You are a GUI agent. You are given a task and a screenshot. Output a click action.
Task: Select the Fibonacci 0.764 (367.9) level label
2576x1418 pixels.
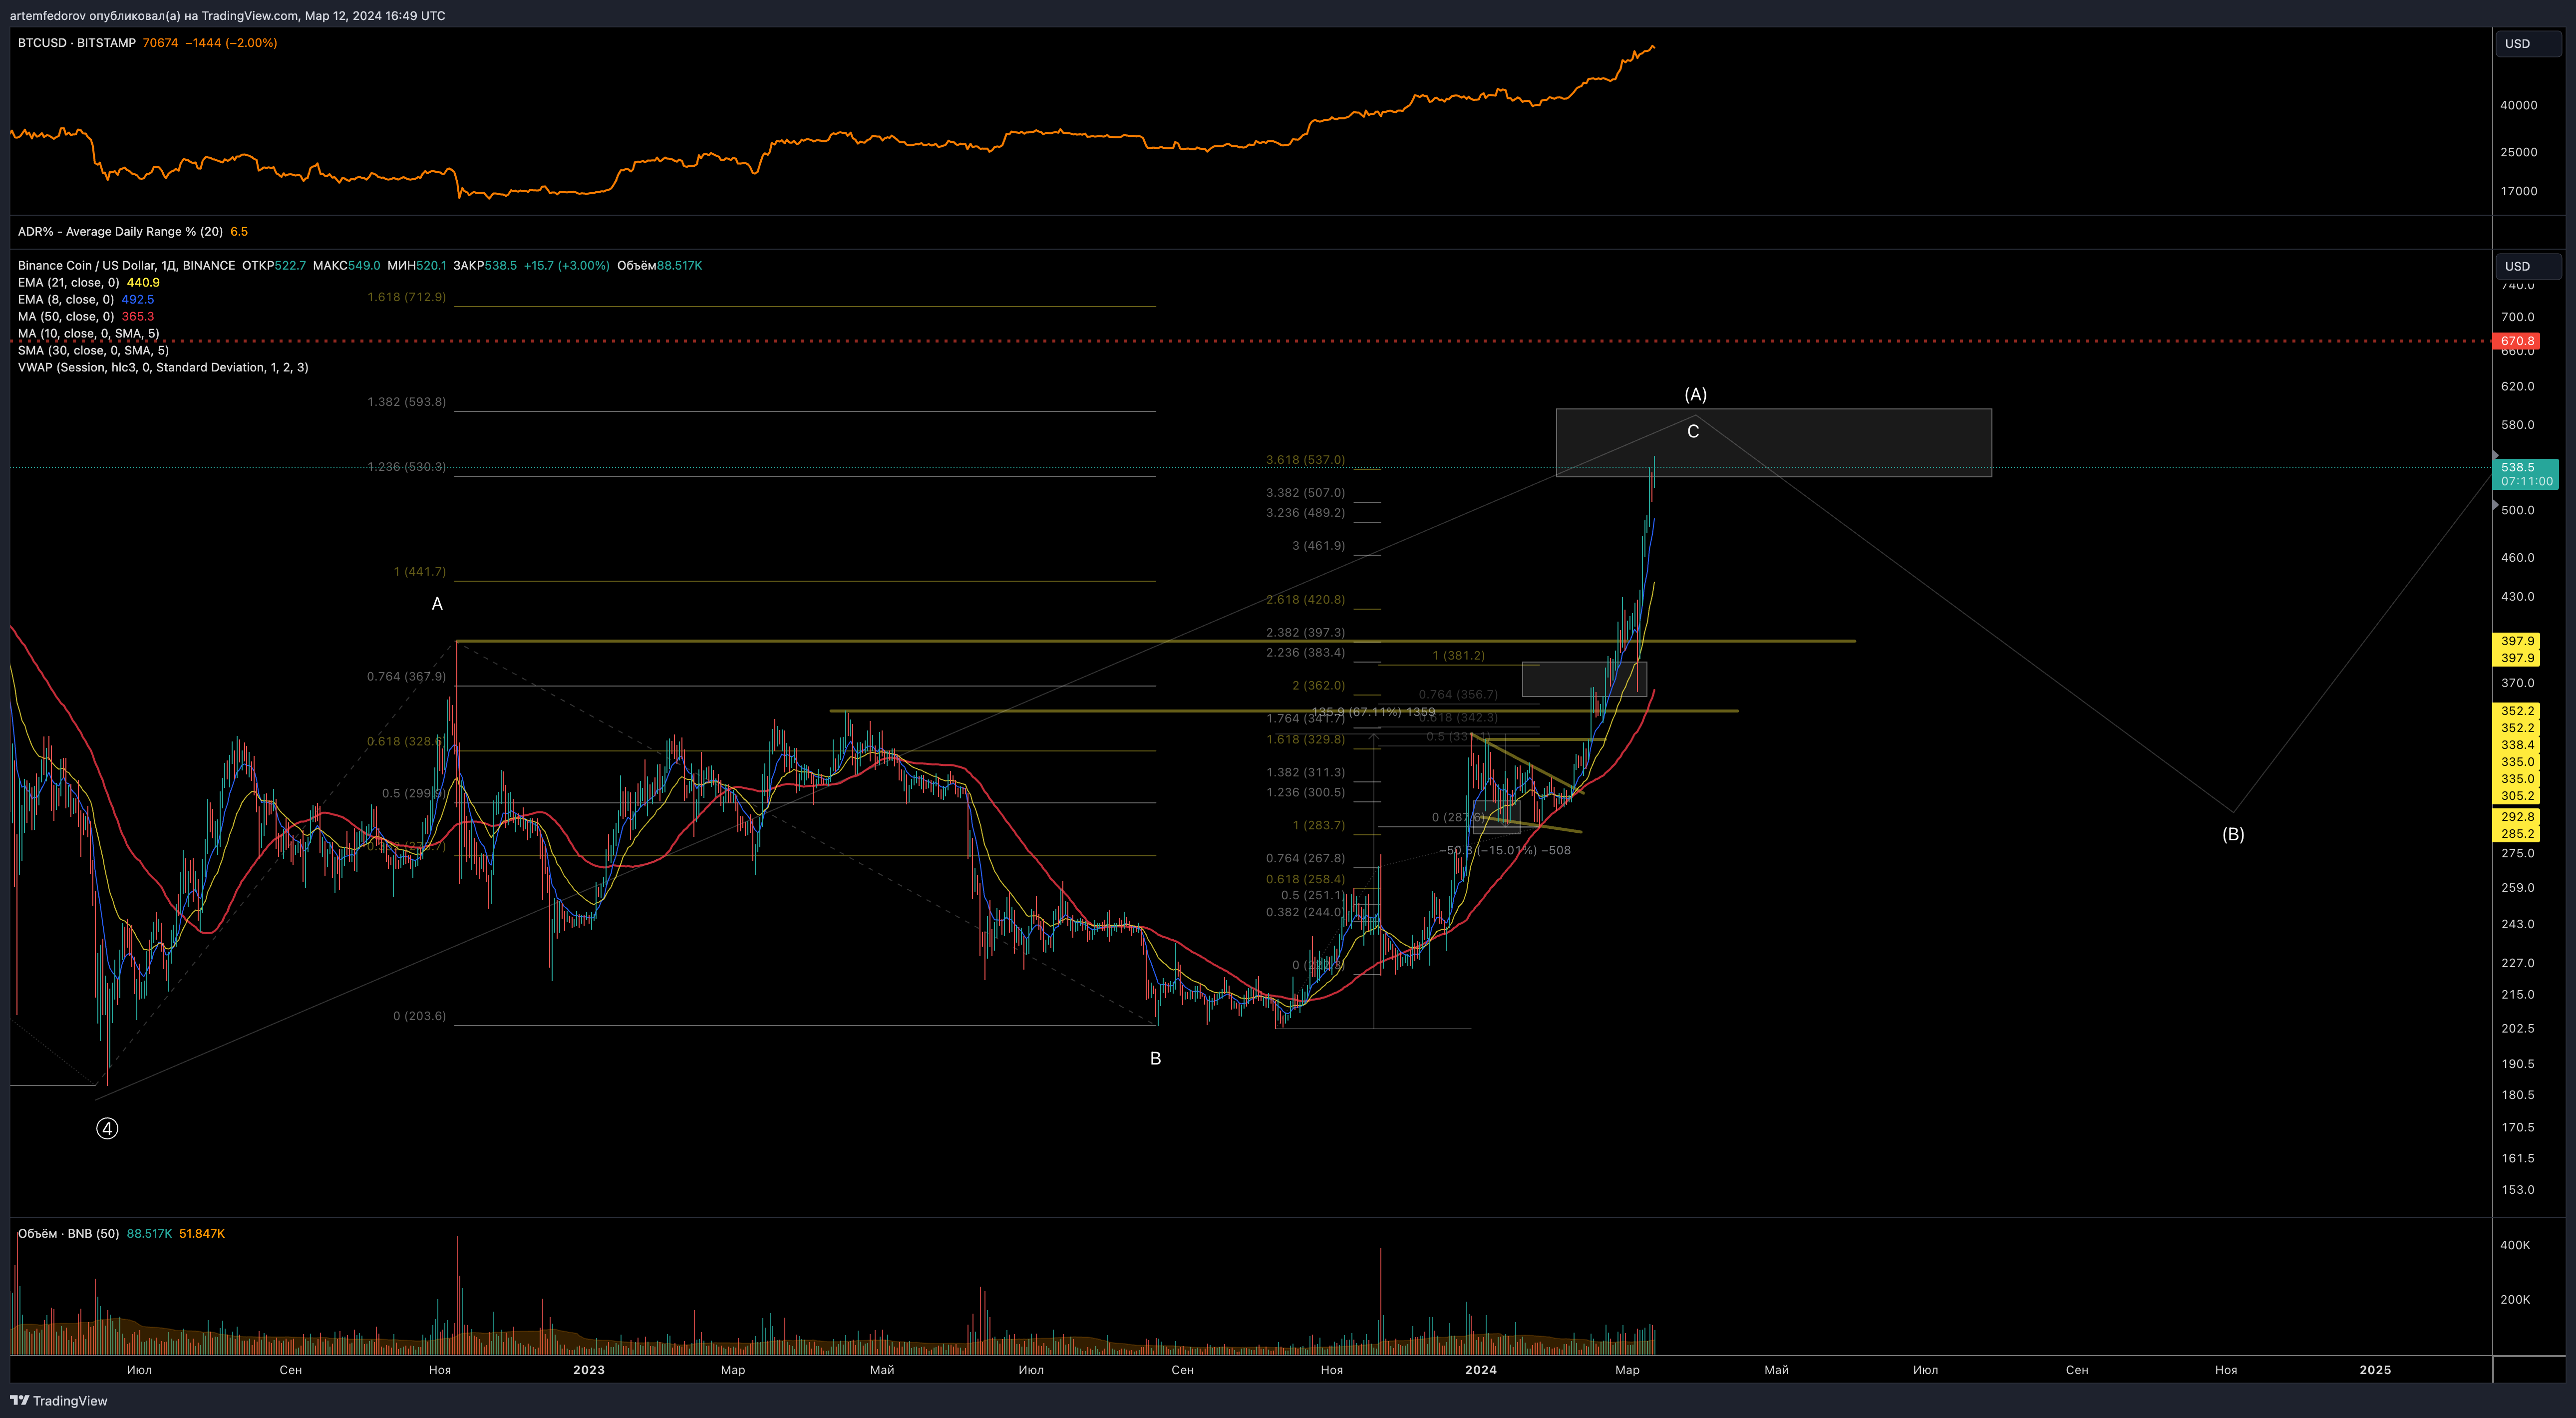[x=406, y=677]
